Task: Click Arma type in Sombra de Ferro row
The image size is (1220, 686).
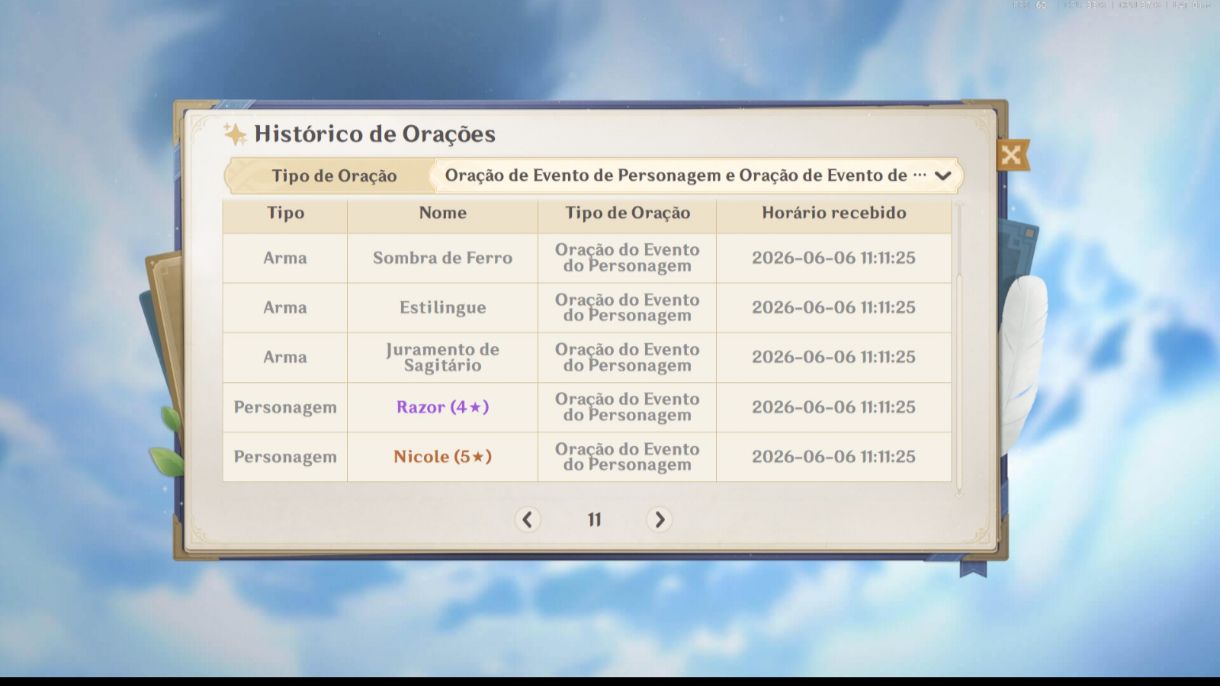Action: pyautogui.click(x=285, y=258)
